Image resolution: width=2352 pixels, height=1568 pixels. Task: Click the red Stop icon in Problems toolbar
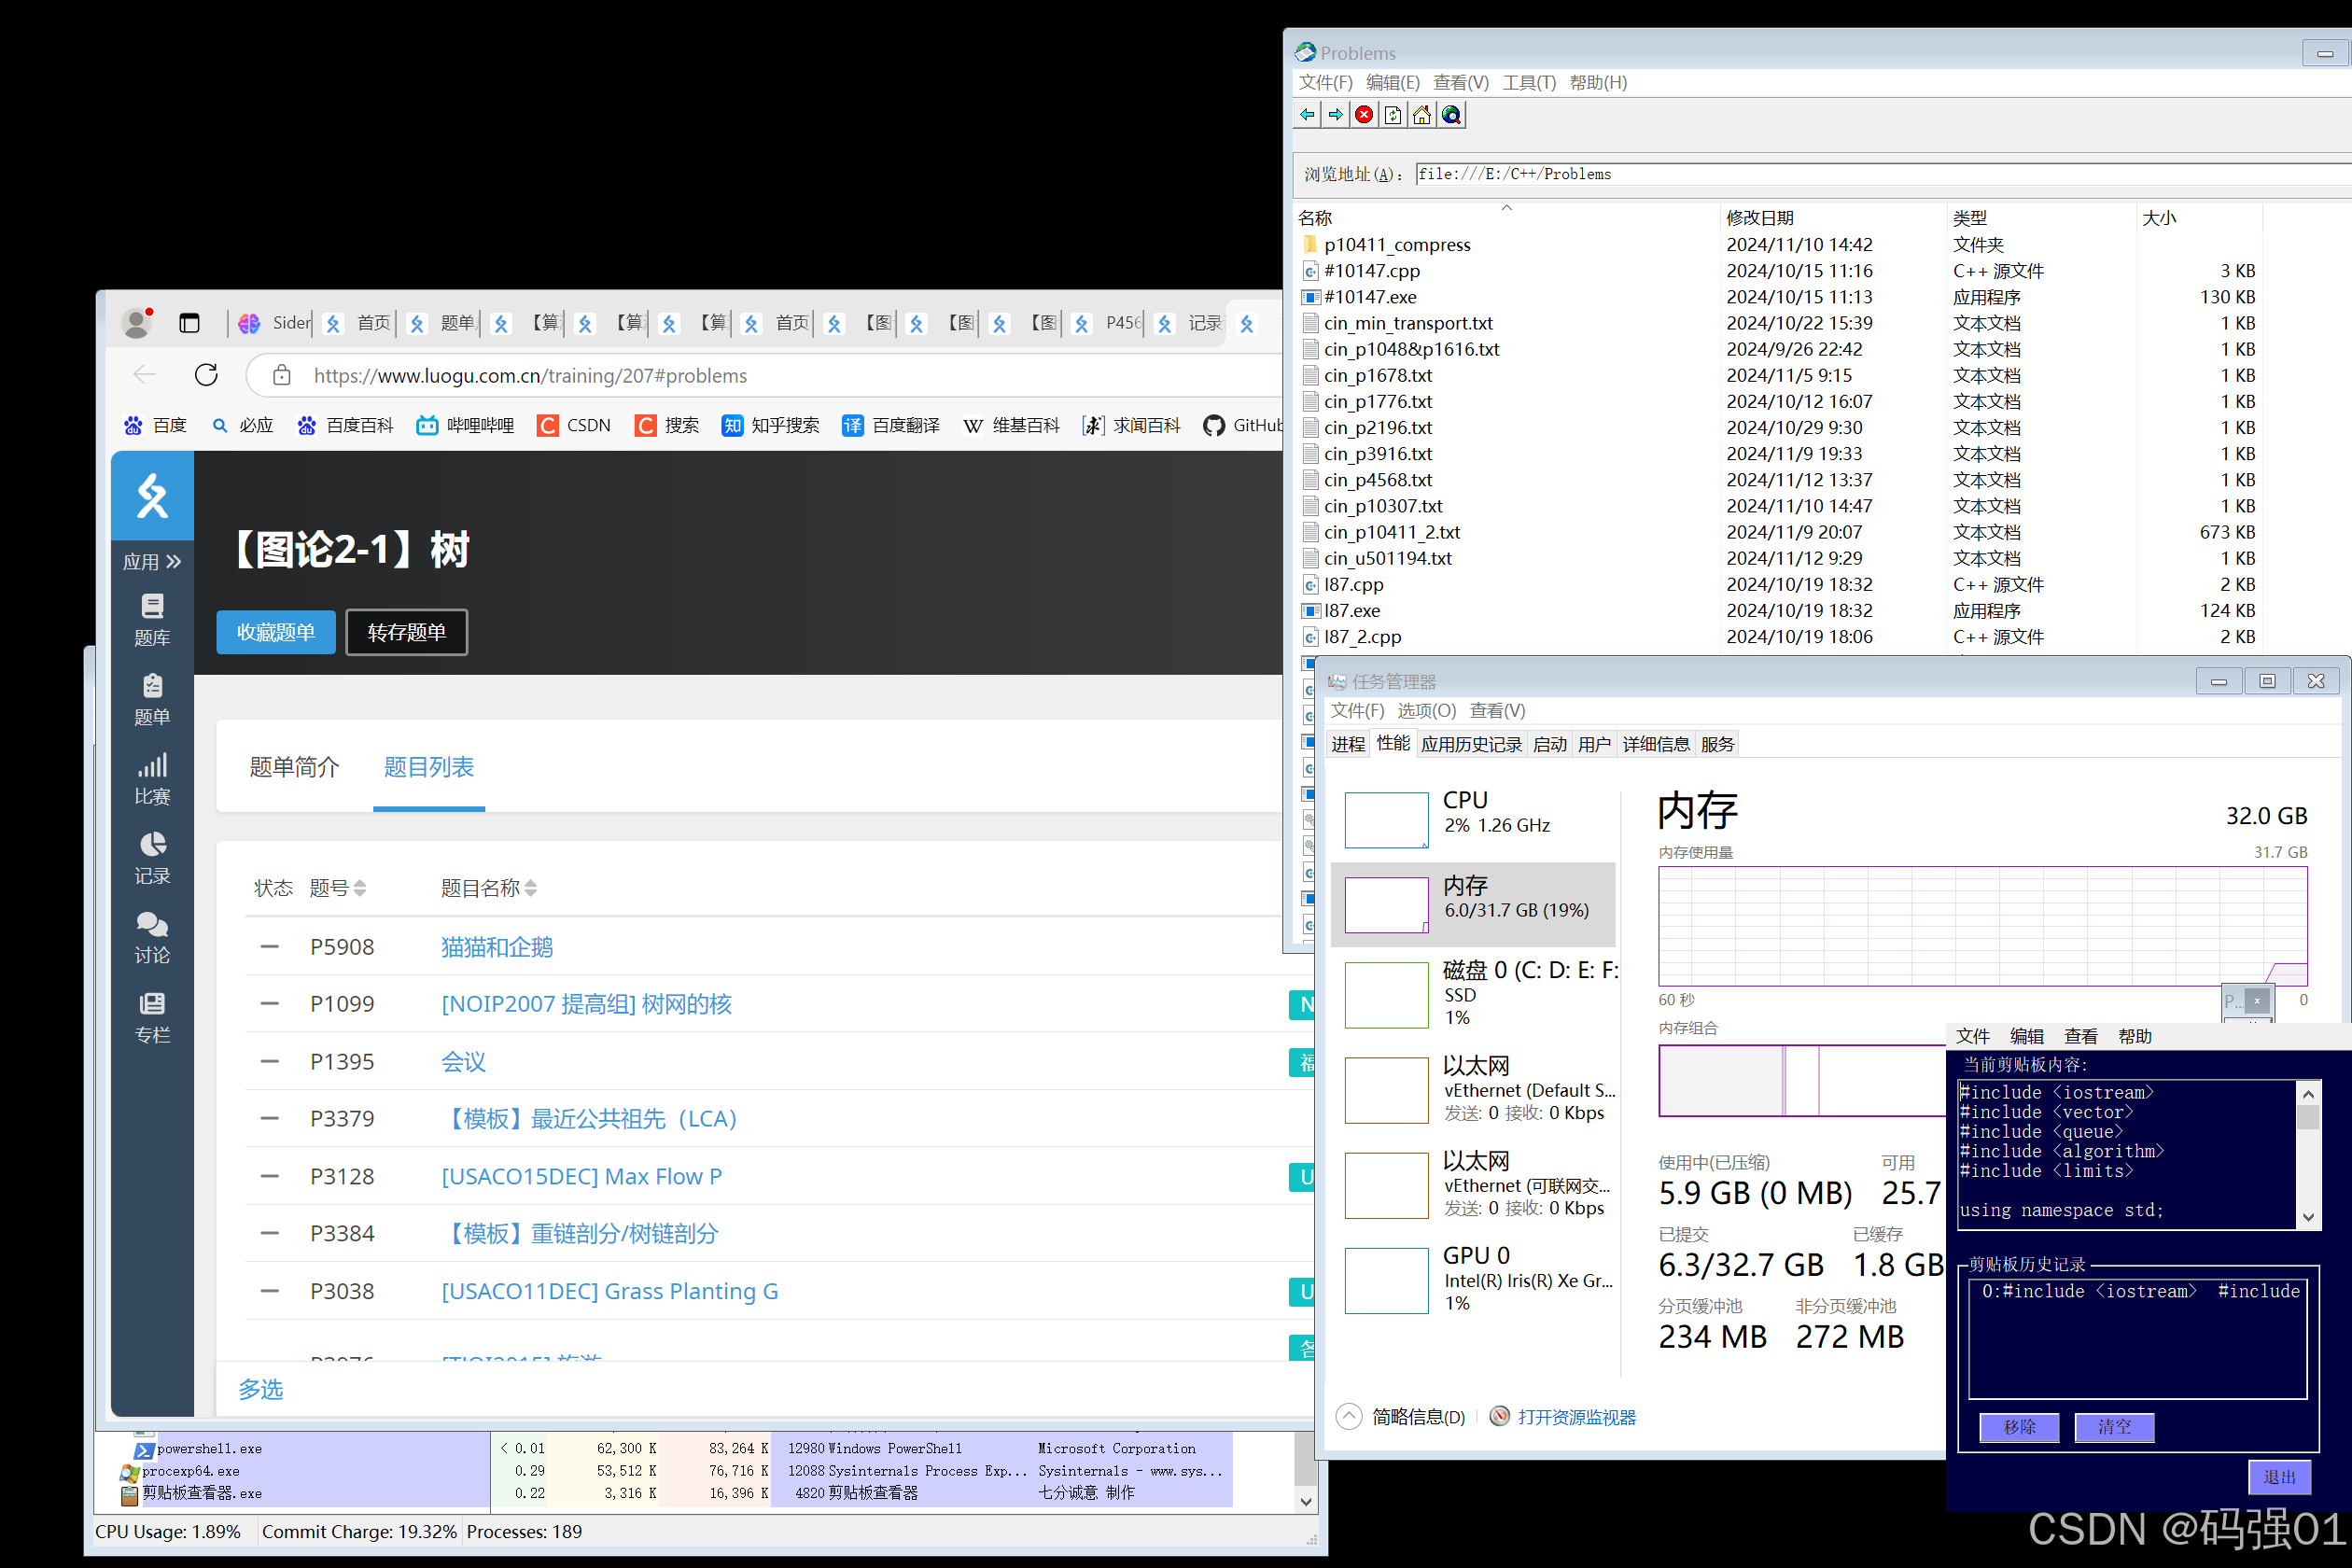pyautogui.click(x=1363, y=114)
